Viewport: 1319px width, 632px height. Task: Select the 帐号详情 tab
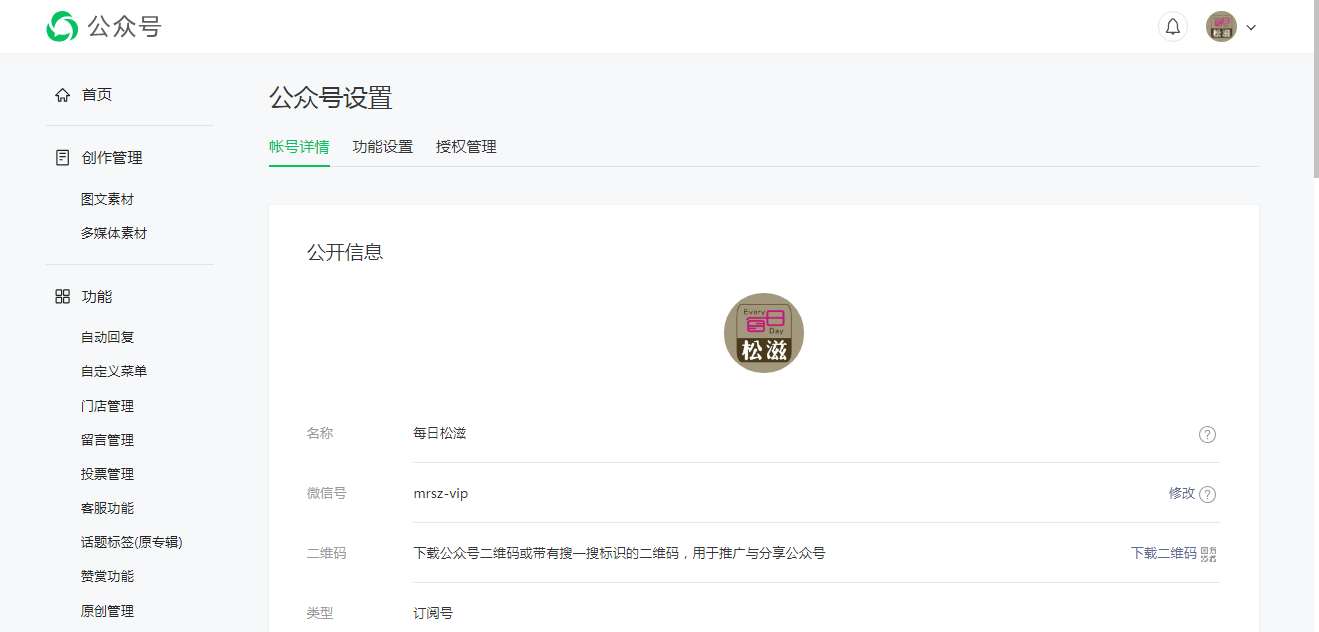click(x=299, y=146)
